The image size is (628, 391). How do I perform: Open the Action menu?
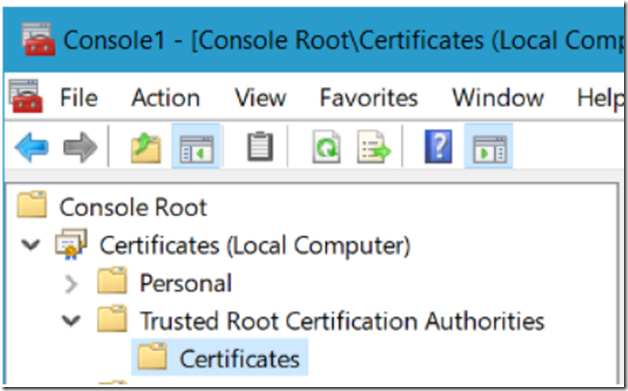pyautogui.click(x=166, y=98)
